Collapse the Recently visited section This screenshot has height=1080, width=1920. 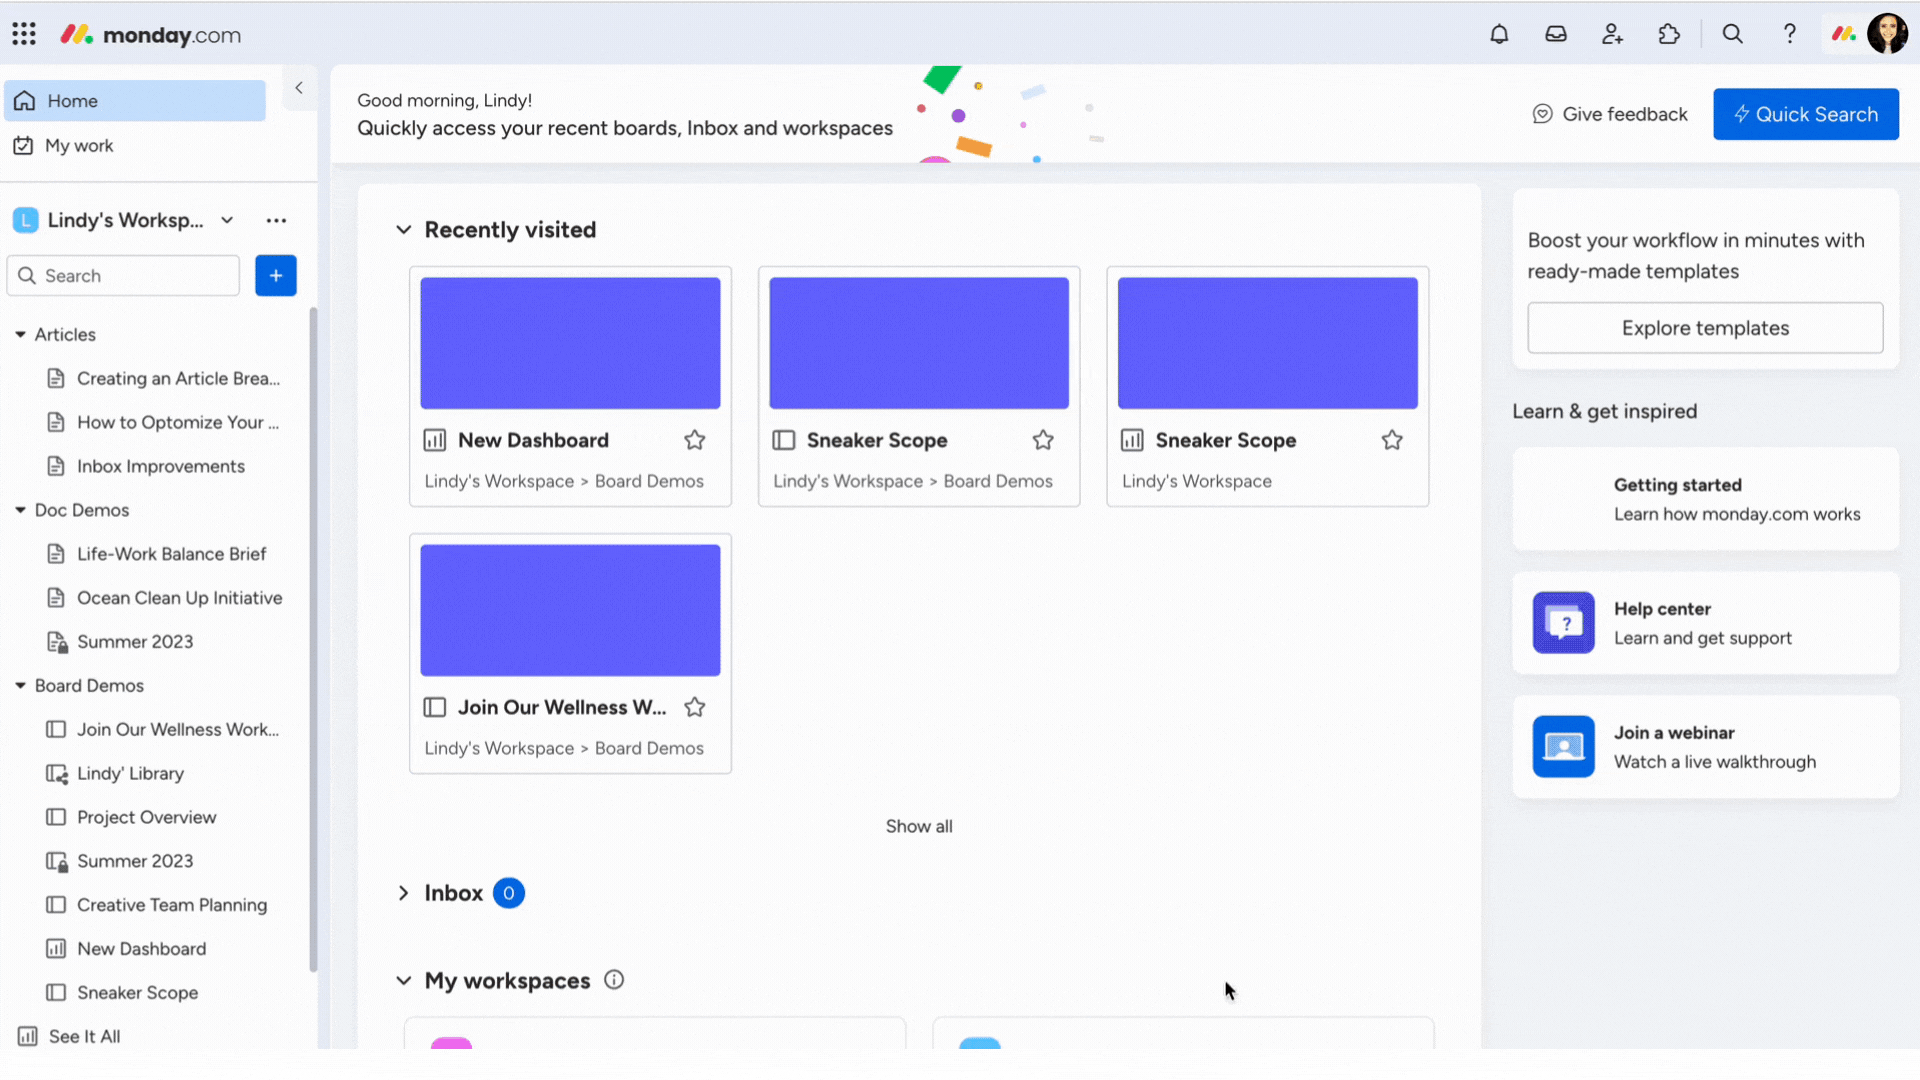[x=404, y=230]
